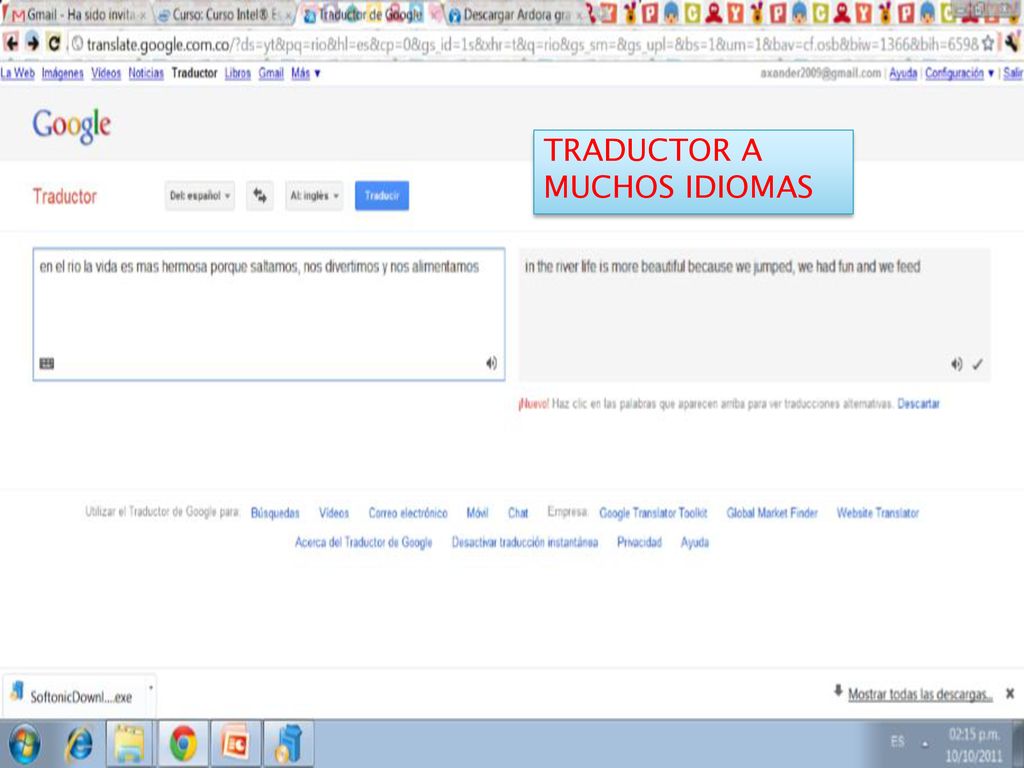Open Website Translator link
This screenshot has width=1024, height=768.
(x=878, y=513)
